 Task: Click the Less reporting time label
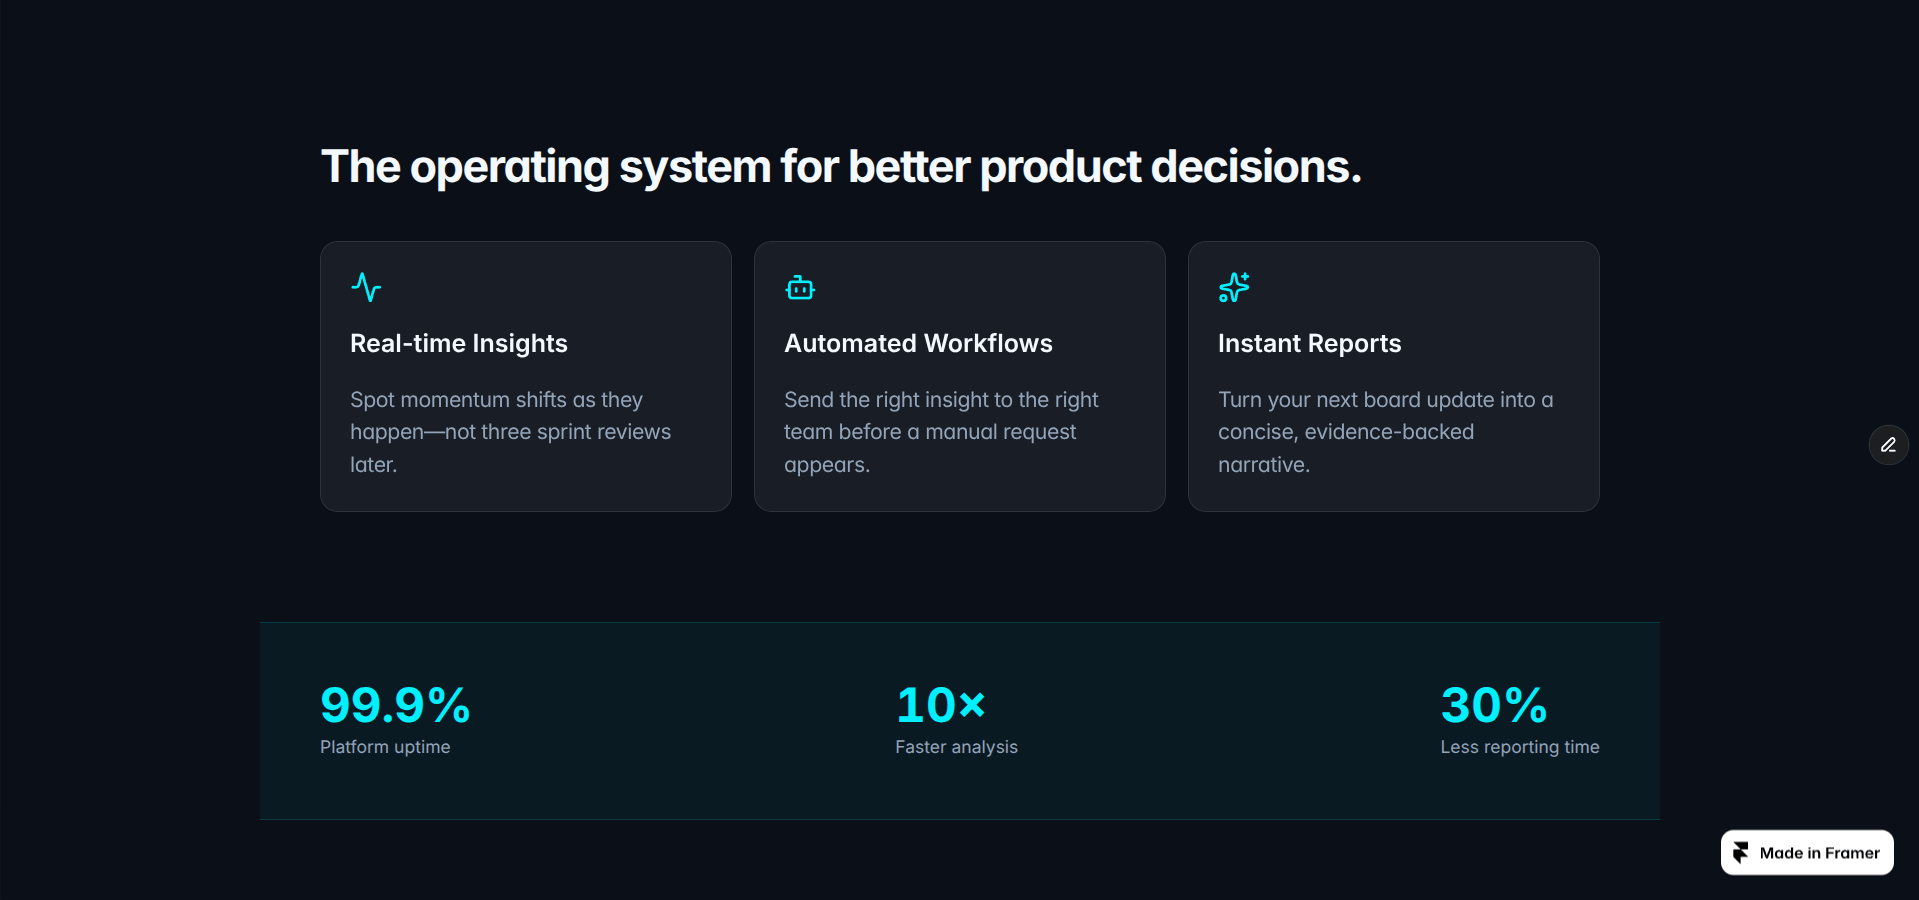[1520, 747]
